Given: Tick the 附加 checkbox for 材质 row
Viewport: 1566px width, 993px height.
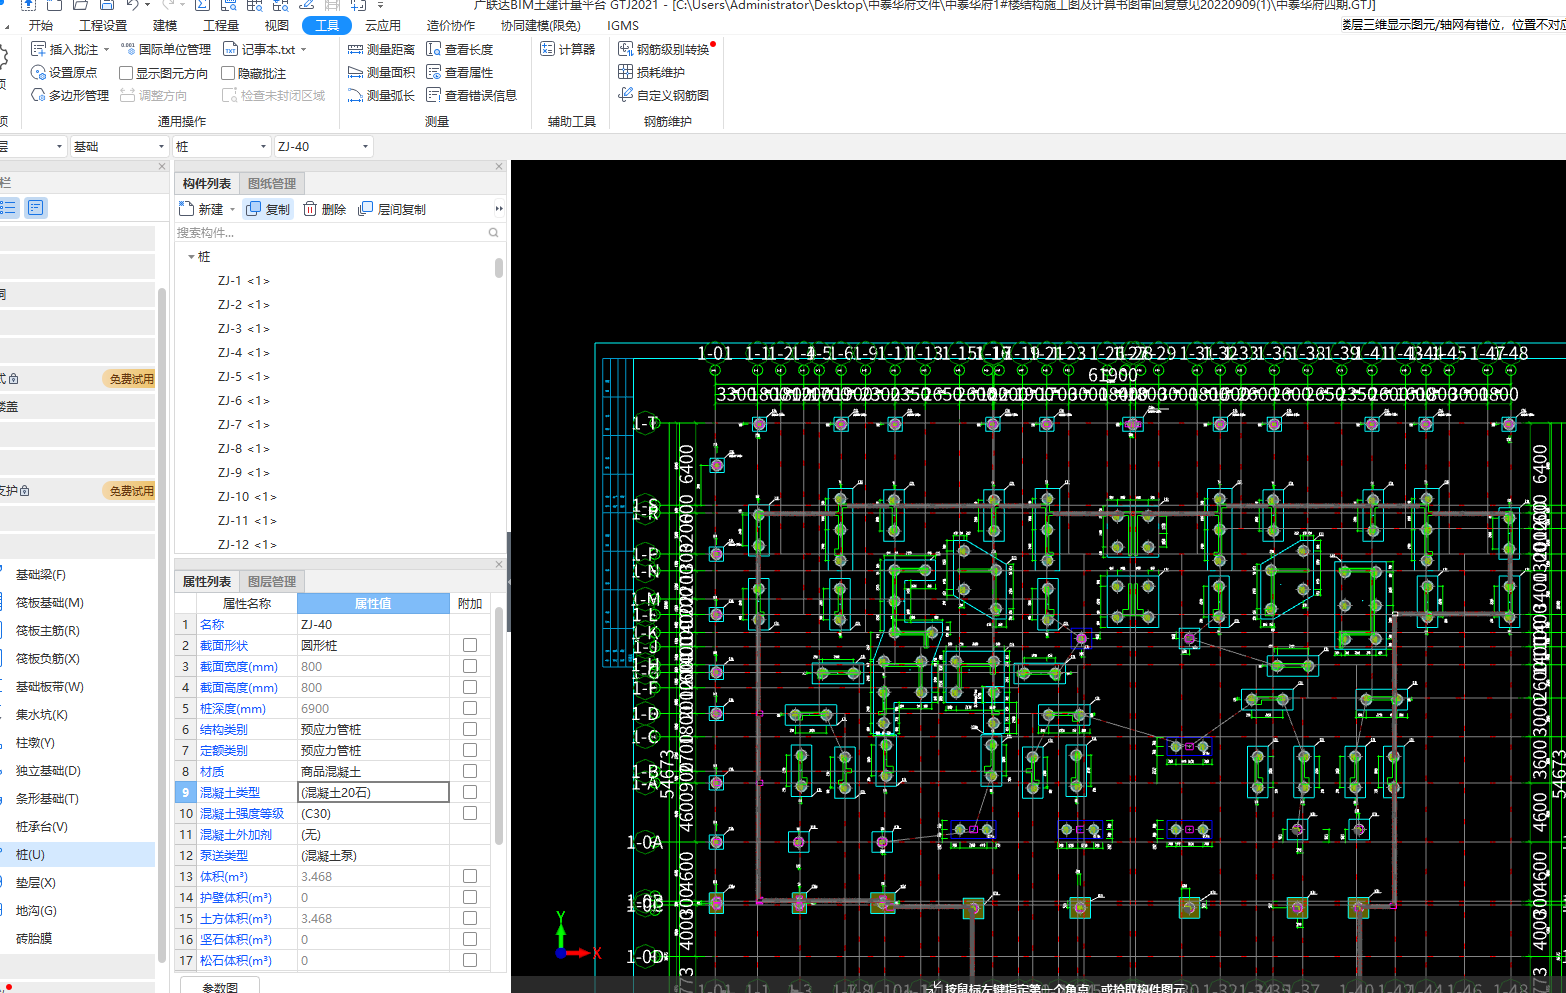Looking at the screenshot, I should (x=470, y=771).
